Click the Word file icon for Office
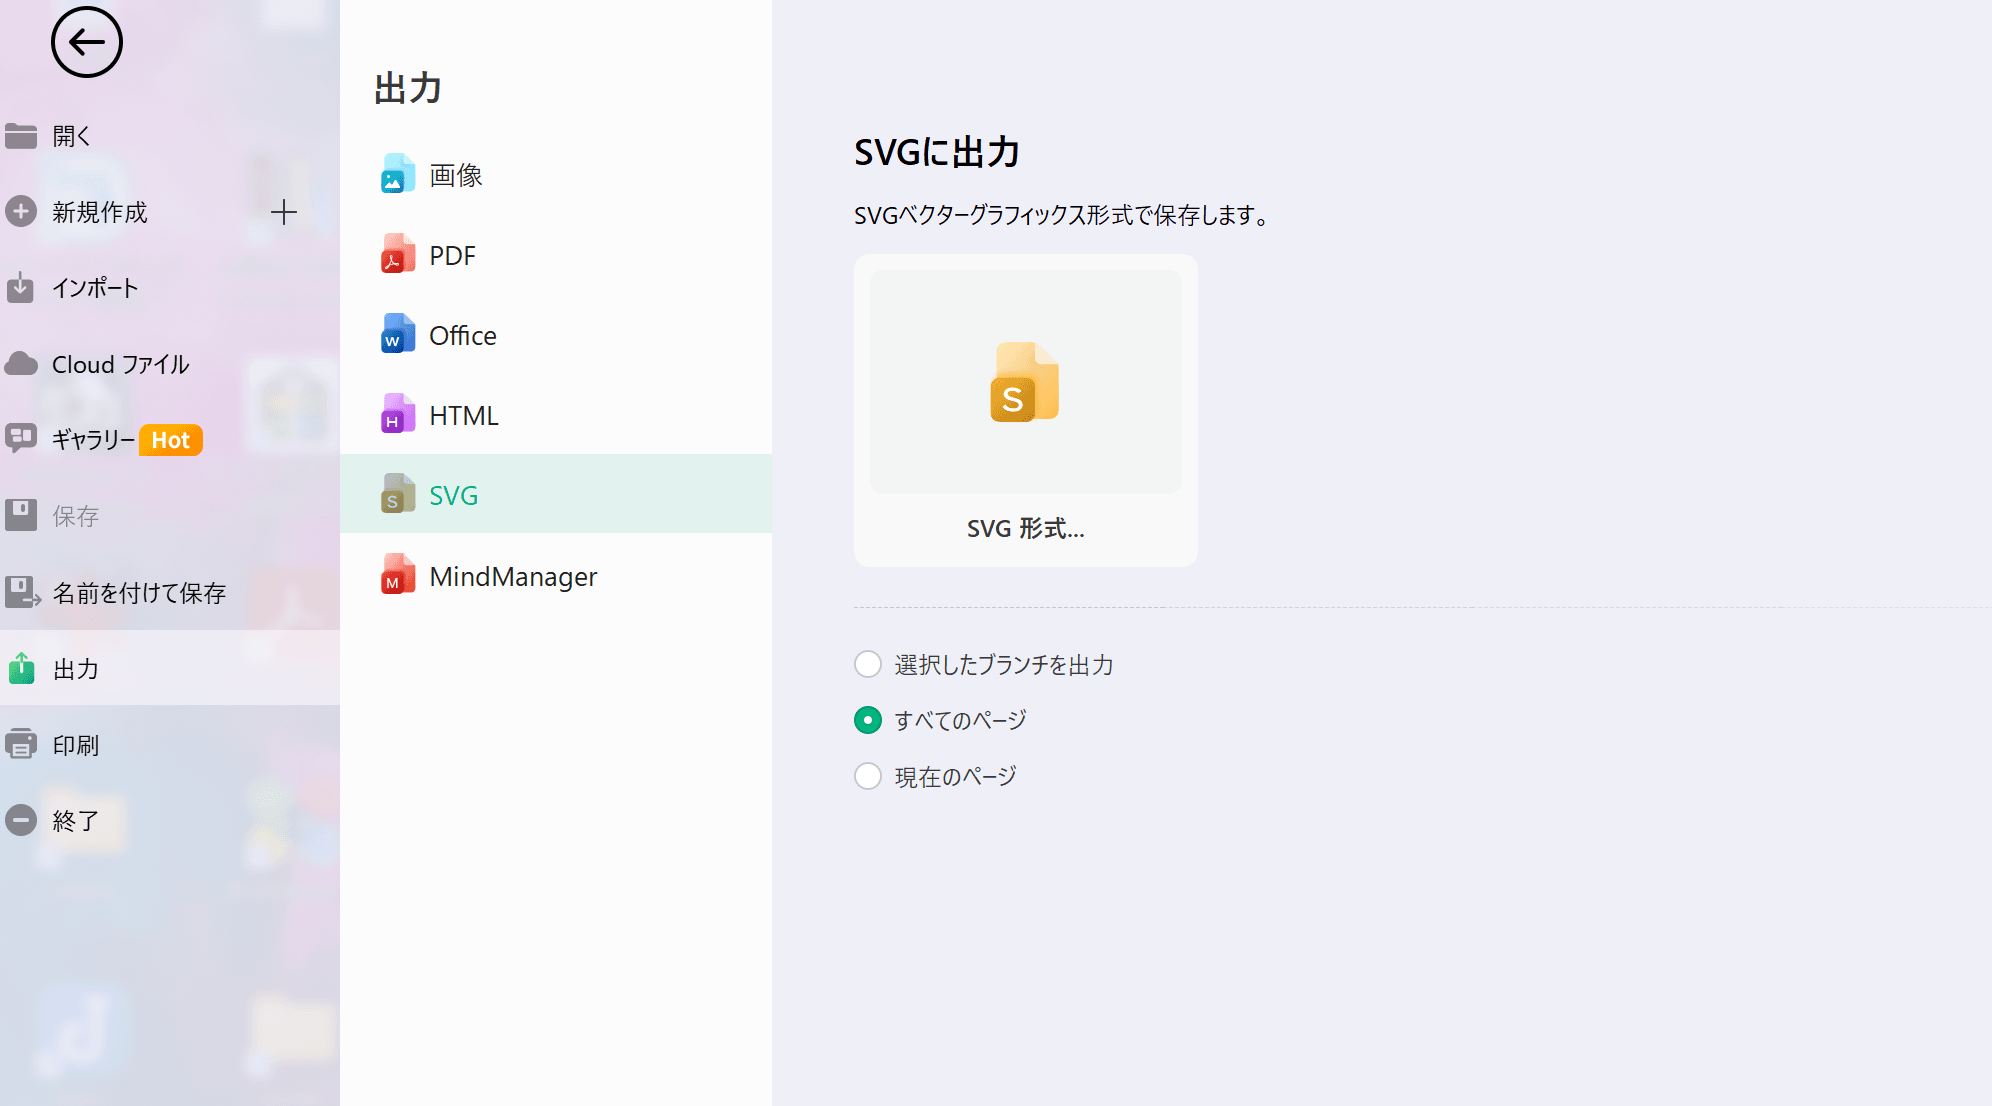Viewport: 1992px width, 1106px height. [398, 334]
